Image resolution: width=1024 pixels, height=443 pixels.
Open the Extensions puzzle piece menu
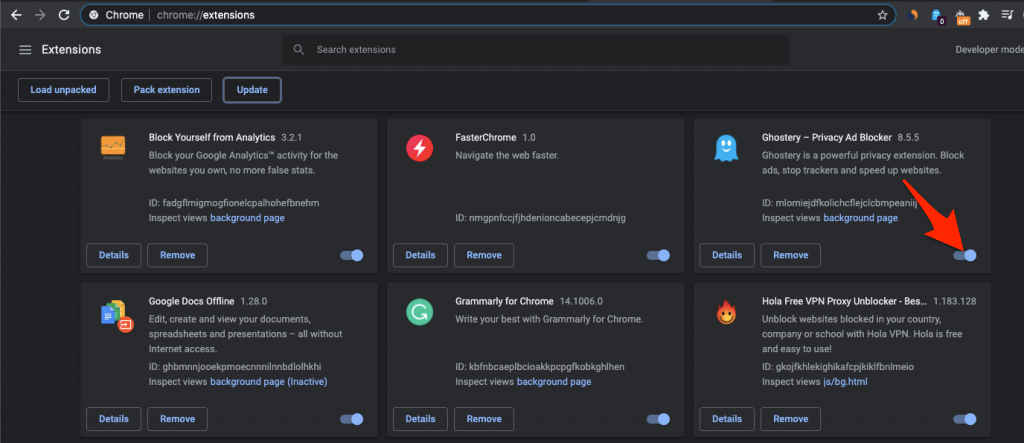click(x=984, y=15)
